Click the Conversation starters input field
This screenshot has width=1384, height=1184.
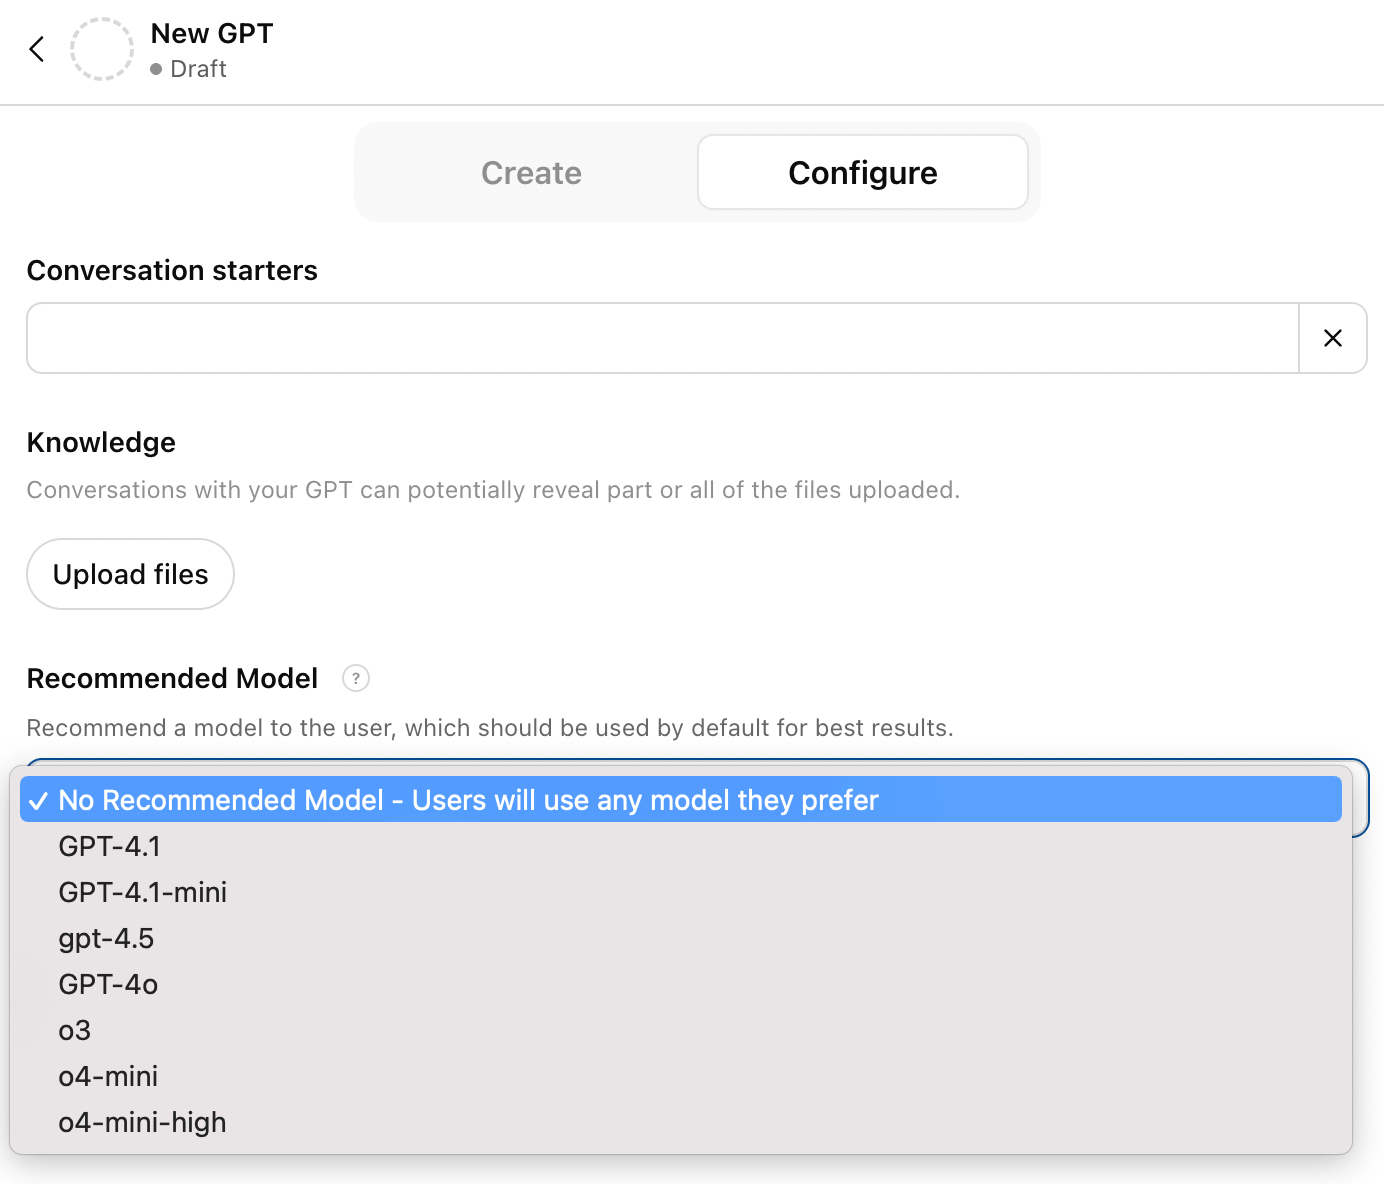tap(662, 338)
